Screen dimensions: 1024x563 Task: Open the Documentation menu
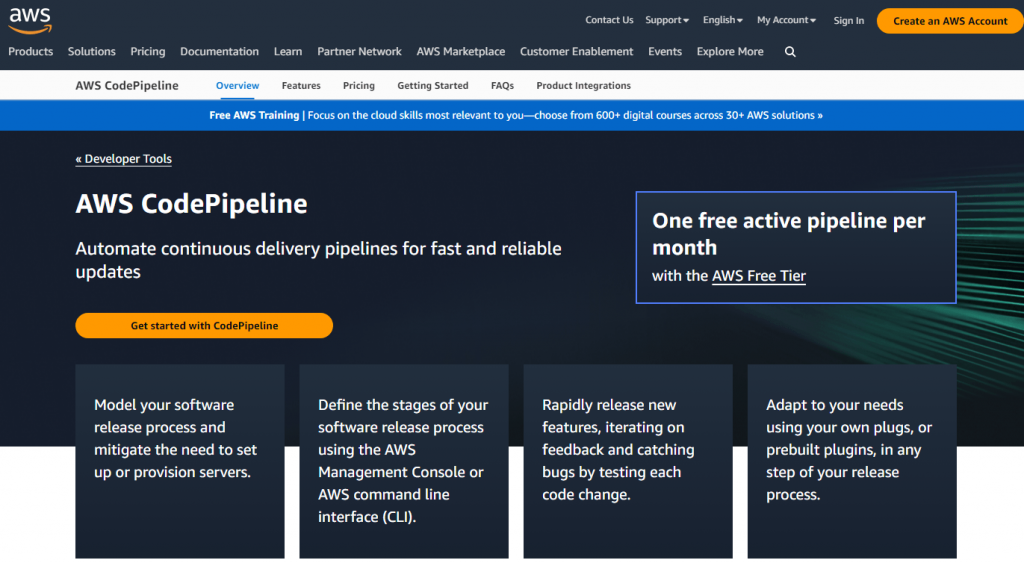[219, 52]
